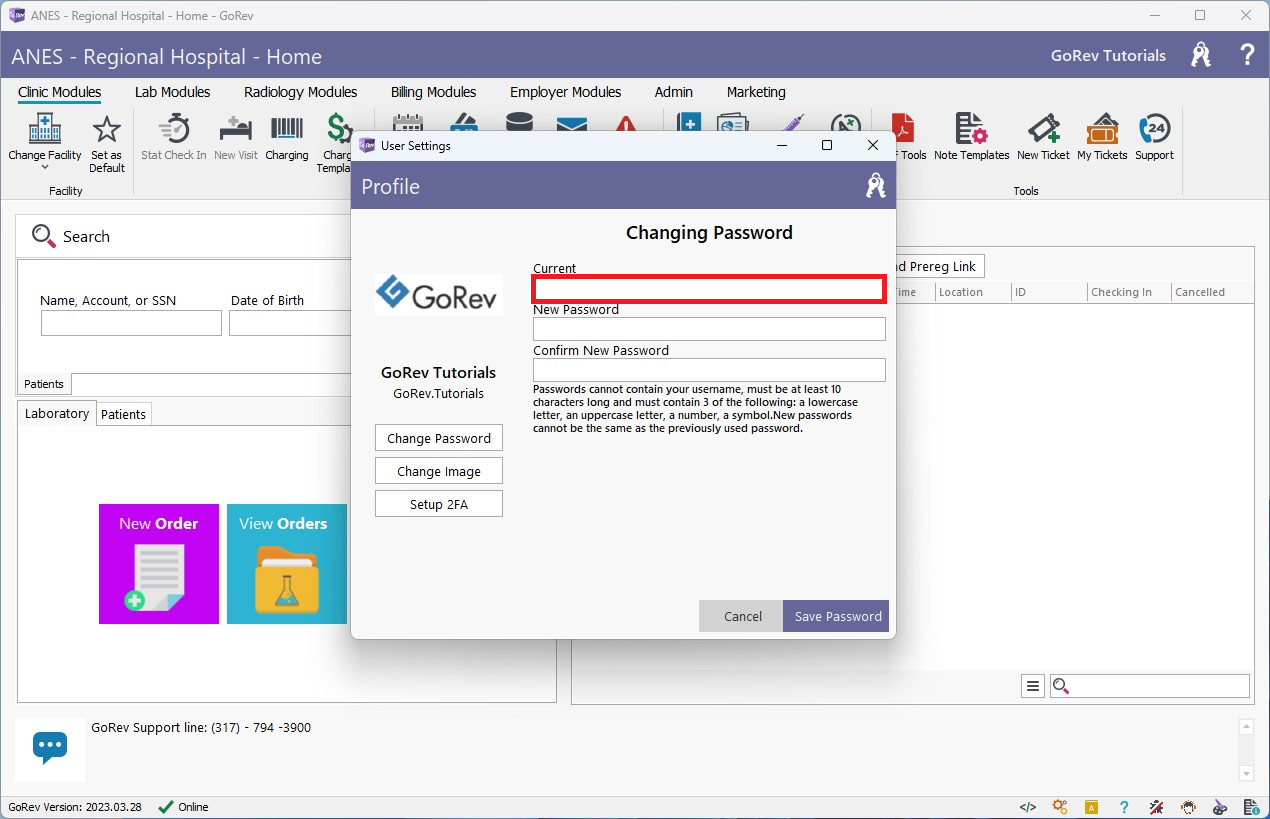This screenshot has height=819, width=1270.
Task: Click the Save Password button
Action: [838, 616]
